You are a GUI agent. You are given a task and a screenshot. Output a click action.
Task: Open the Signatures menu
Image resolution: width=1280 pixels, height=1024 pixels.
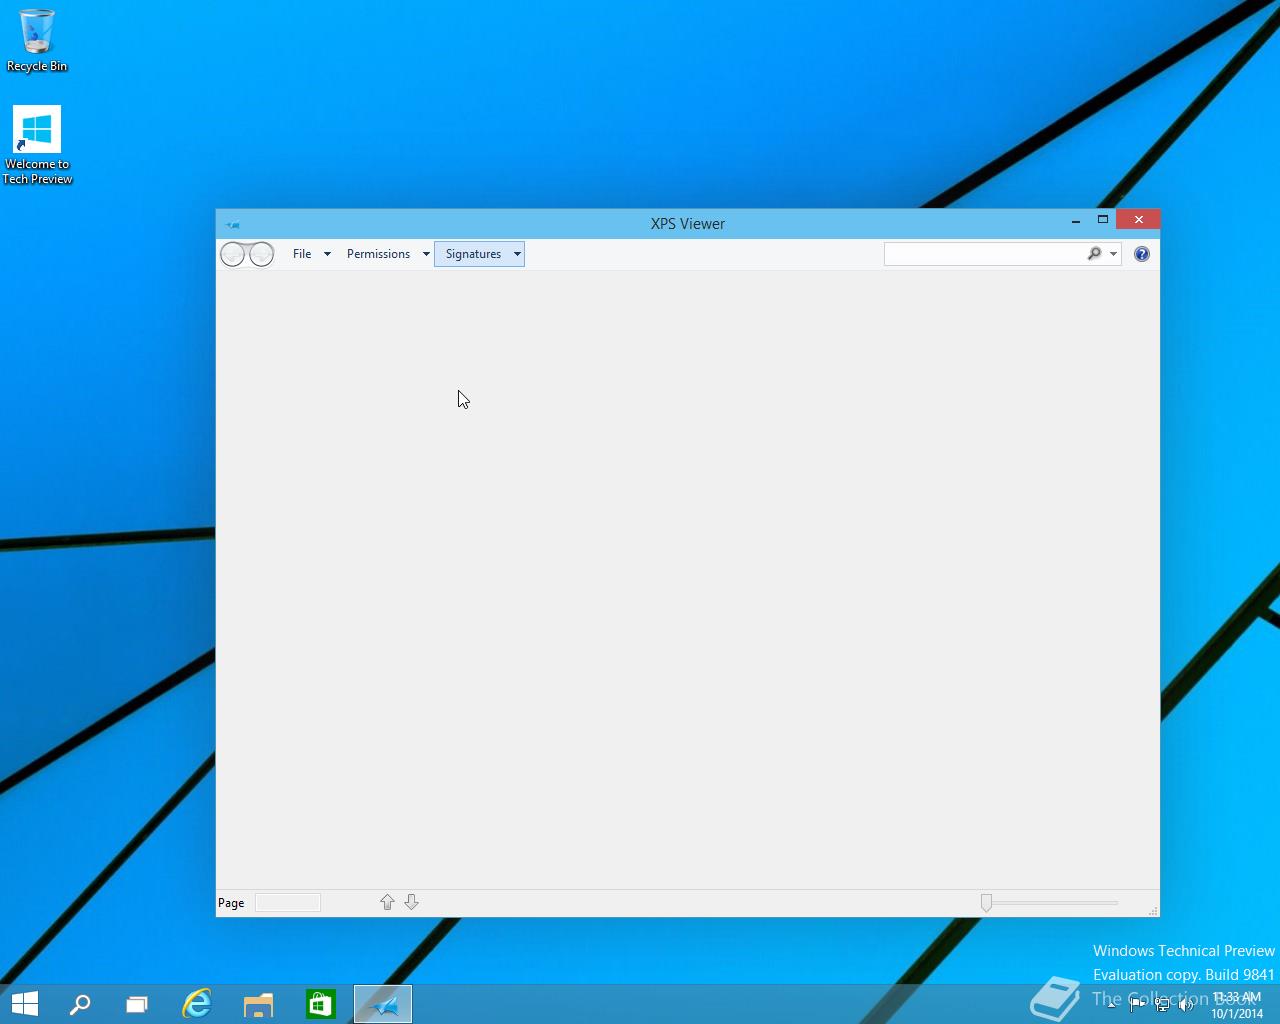tap(473, 254)
